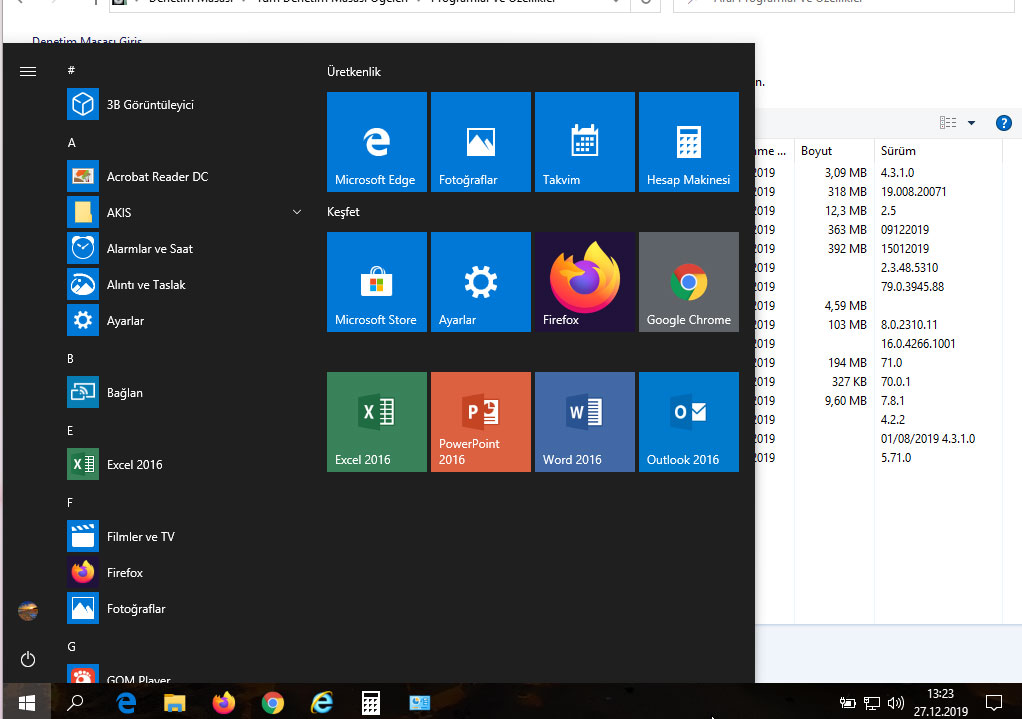Jump to letter A section header

(x=72, y=143)
